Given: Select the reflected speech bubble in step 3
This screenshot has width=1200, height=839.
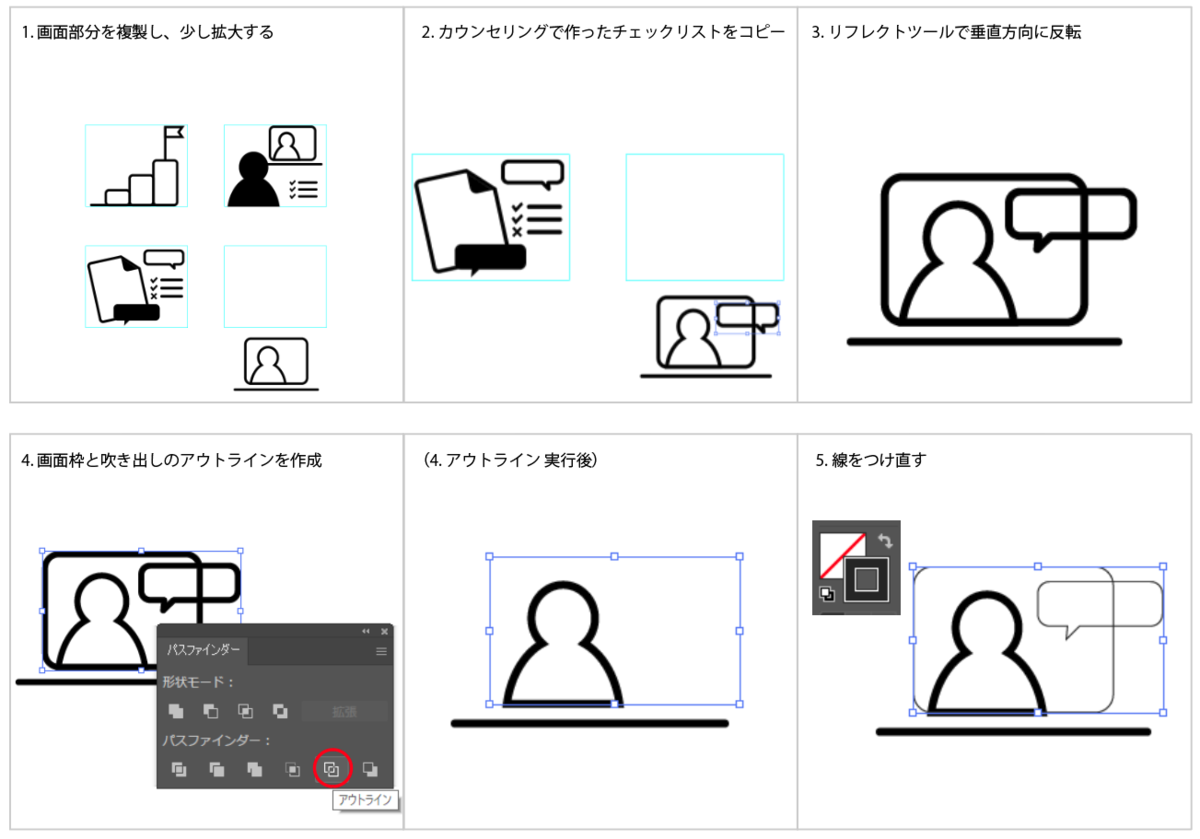Looking at the screenshot, I should coord(1071,218).
